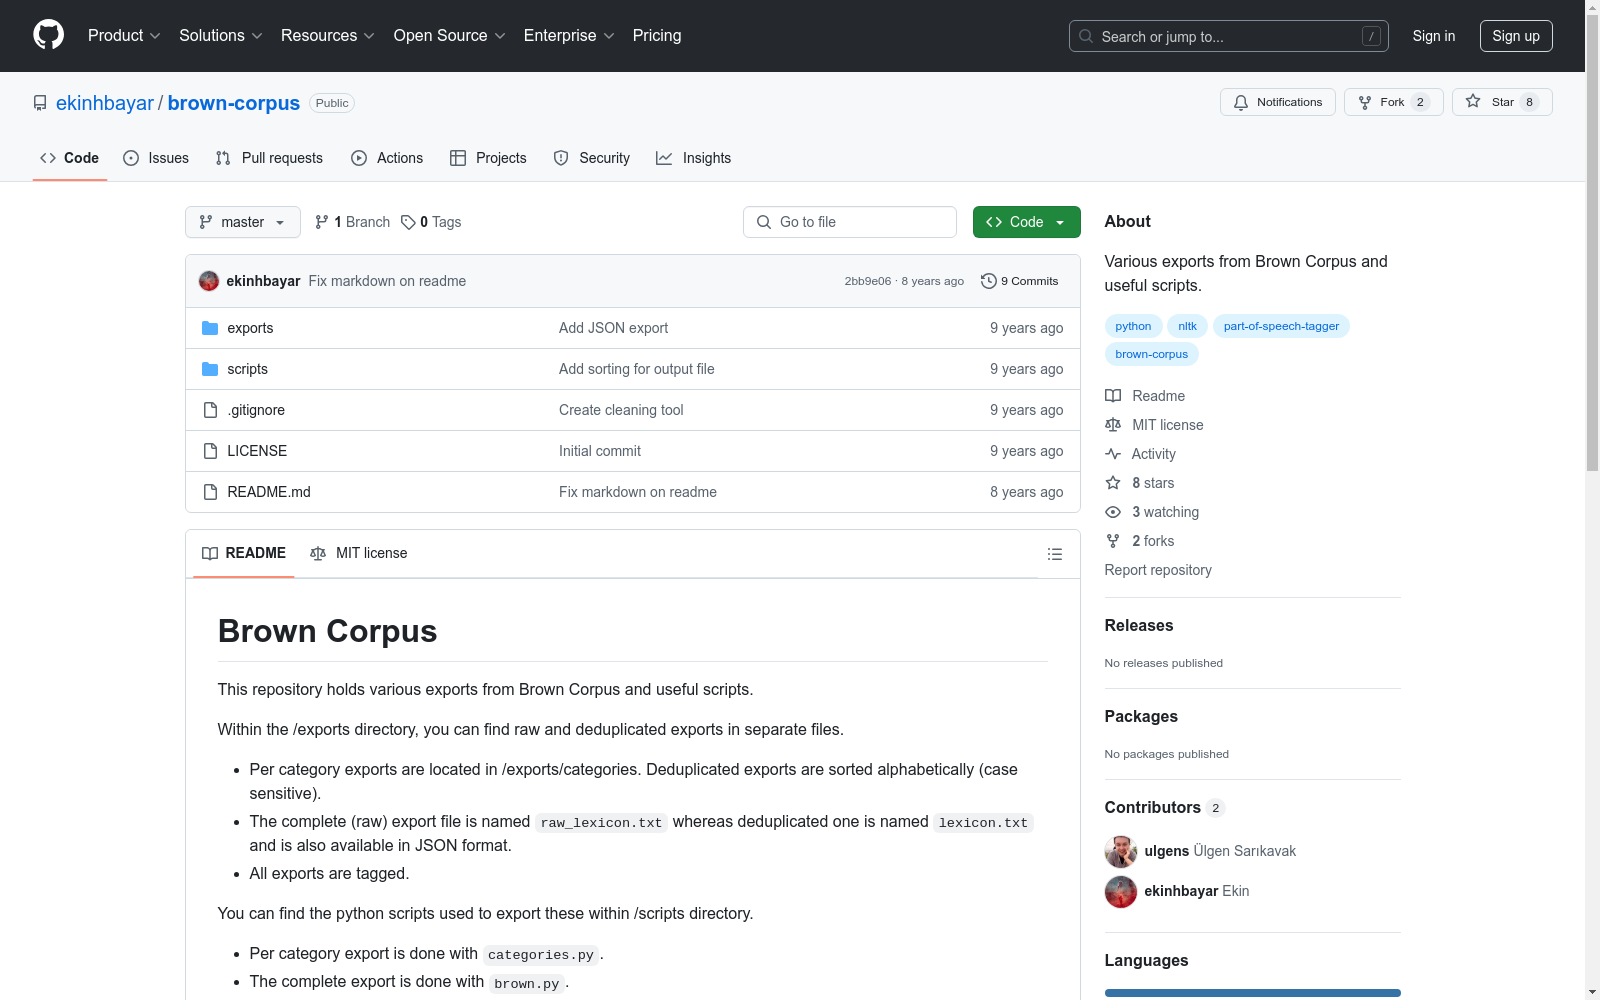The width and height of the screenshot is (1600, 1000).
Task: Click the Notifications bell button
Action: click(1277, 102)
